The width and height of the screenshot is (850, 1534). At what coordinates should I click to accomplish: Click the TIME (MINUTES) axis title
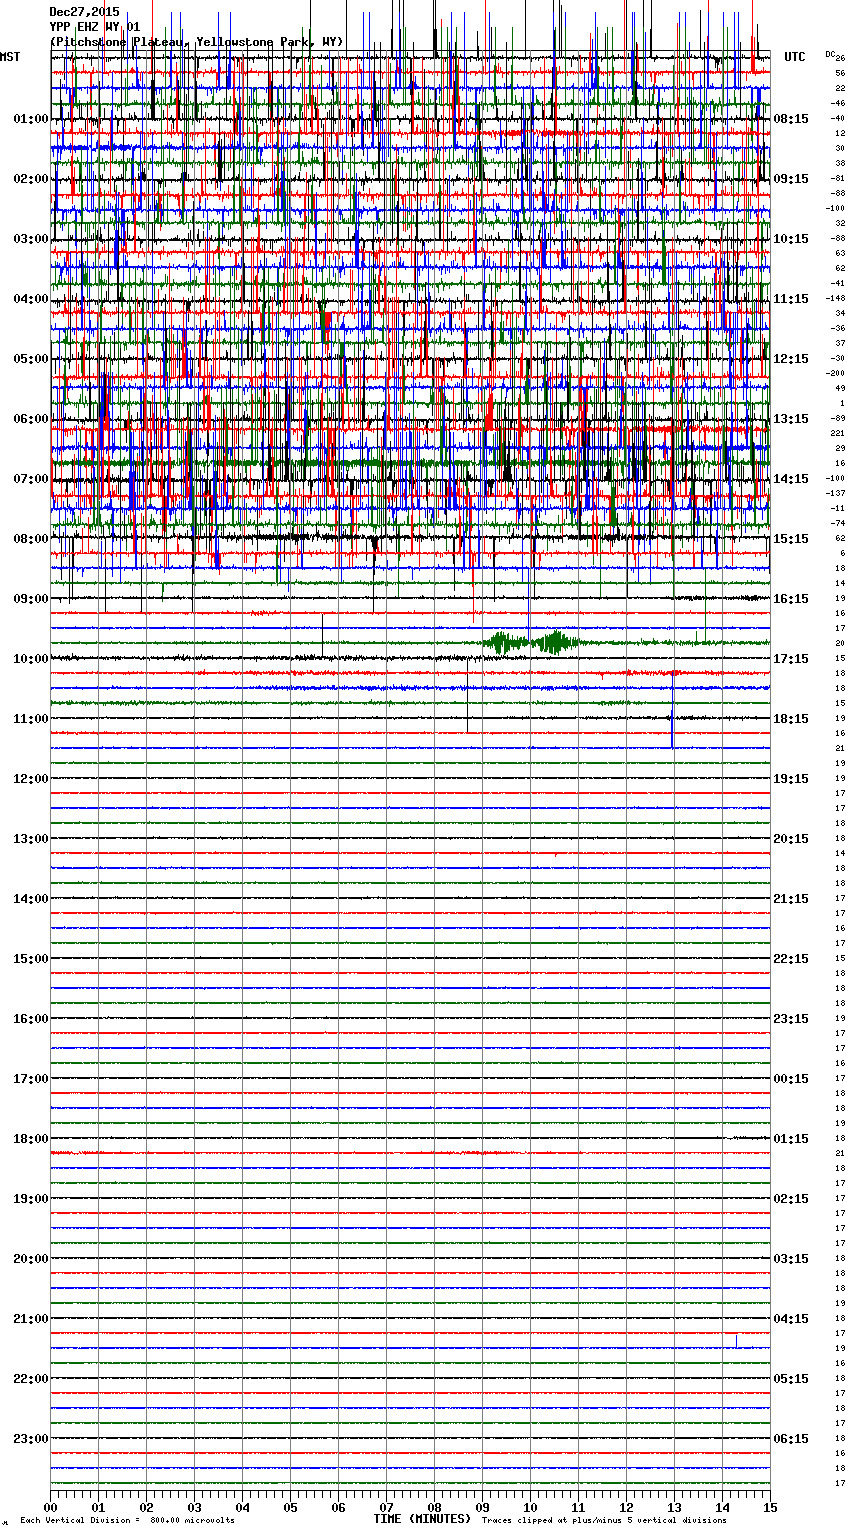tap(422, 1519)
